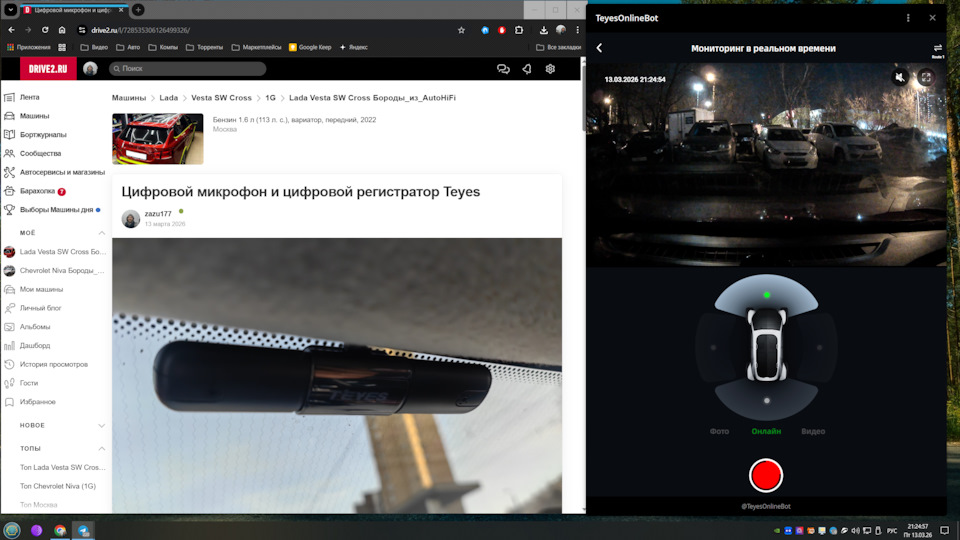Open Гости
The height and width of the screenshot is (540, 960).
[x=29, y=383]
